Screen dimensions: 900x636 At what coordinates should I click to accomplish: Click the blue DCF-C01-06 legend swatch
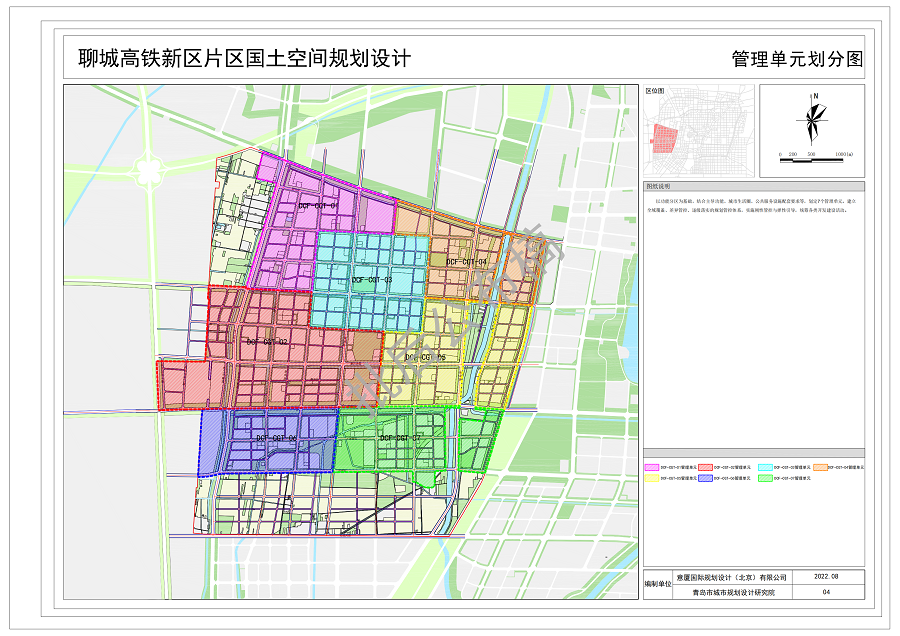click(706, 478)
